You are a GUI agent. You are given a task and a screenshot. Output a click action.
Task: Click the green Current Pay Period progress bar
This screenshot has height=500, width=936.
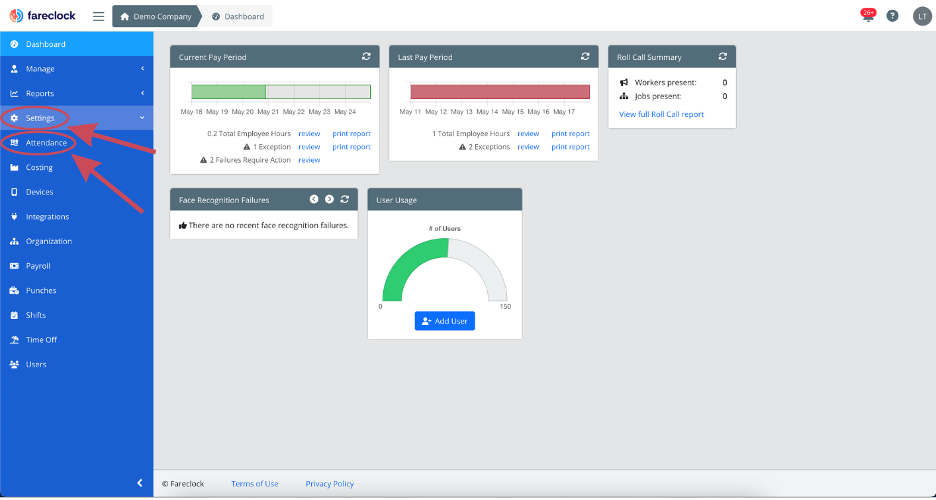229,92
